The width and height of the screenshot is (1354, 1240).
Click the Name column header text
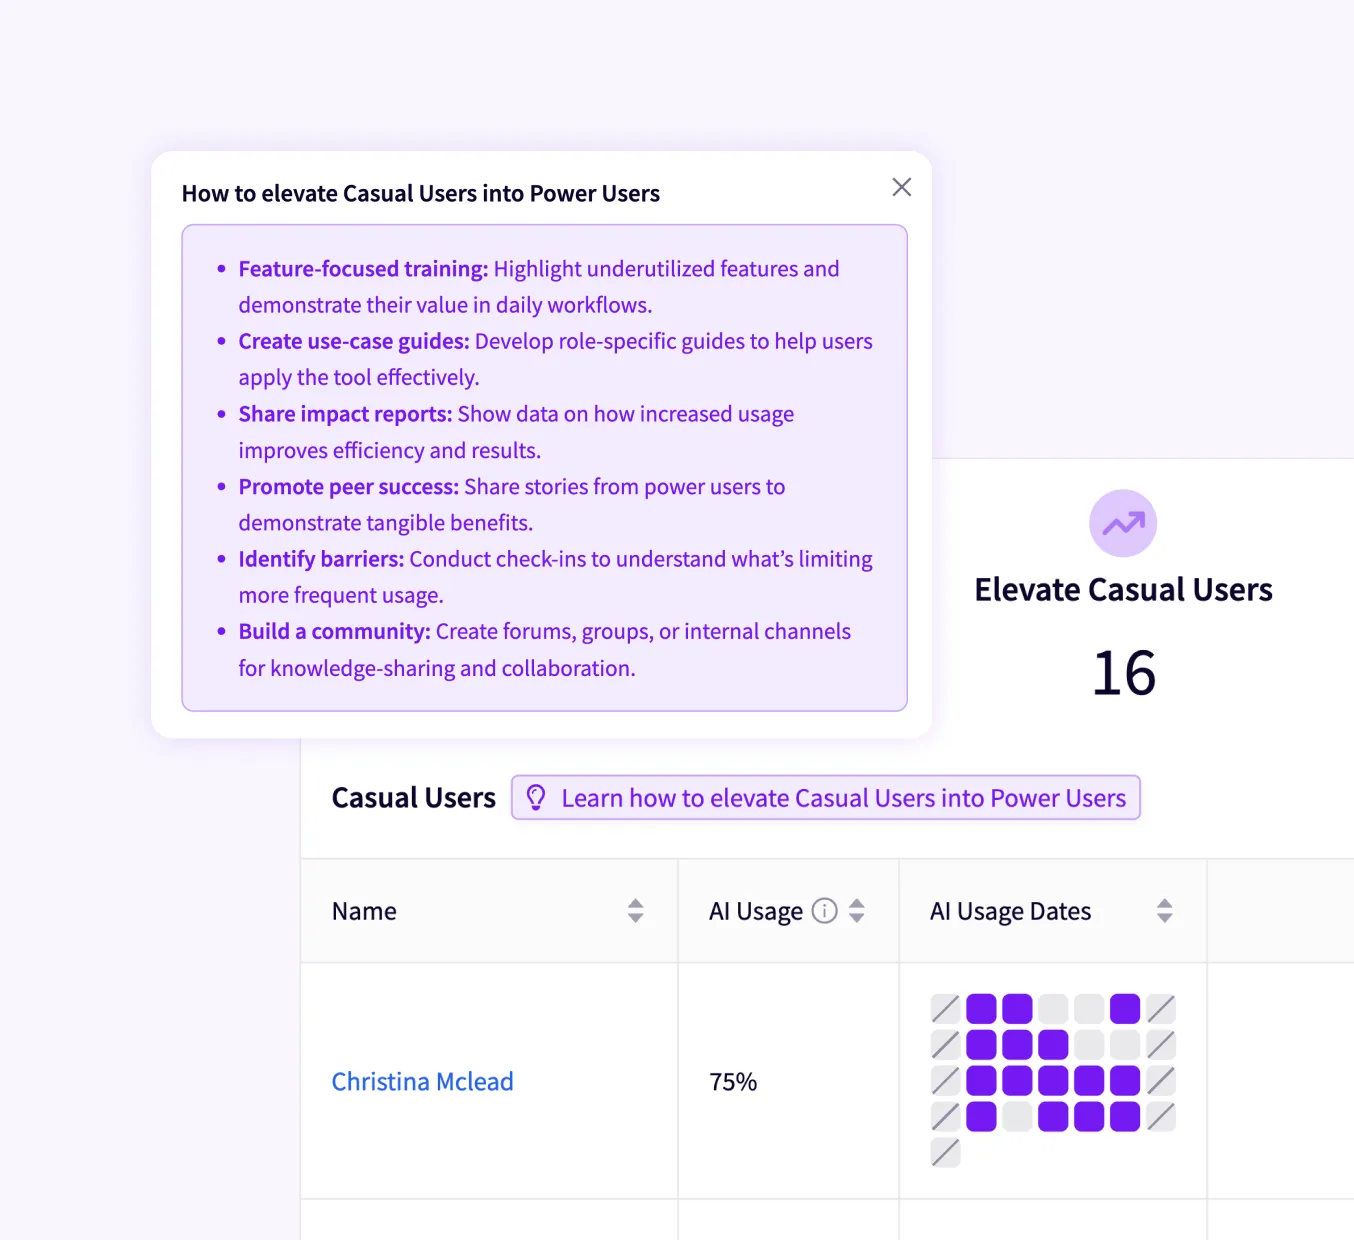[364, 911]
